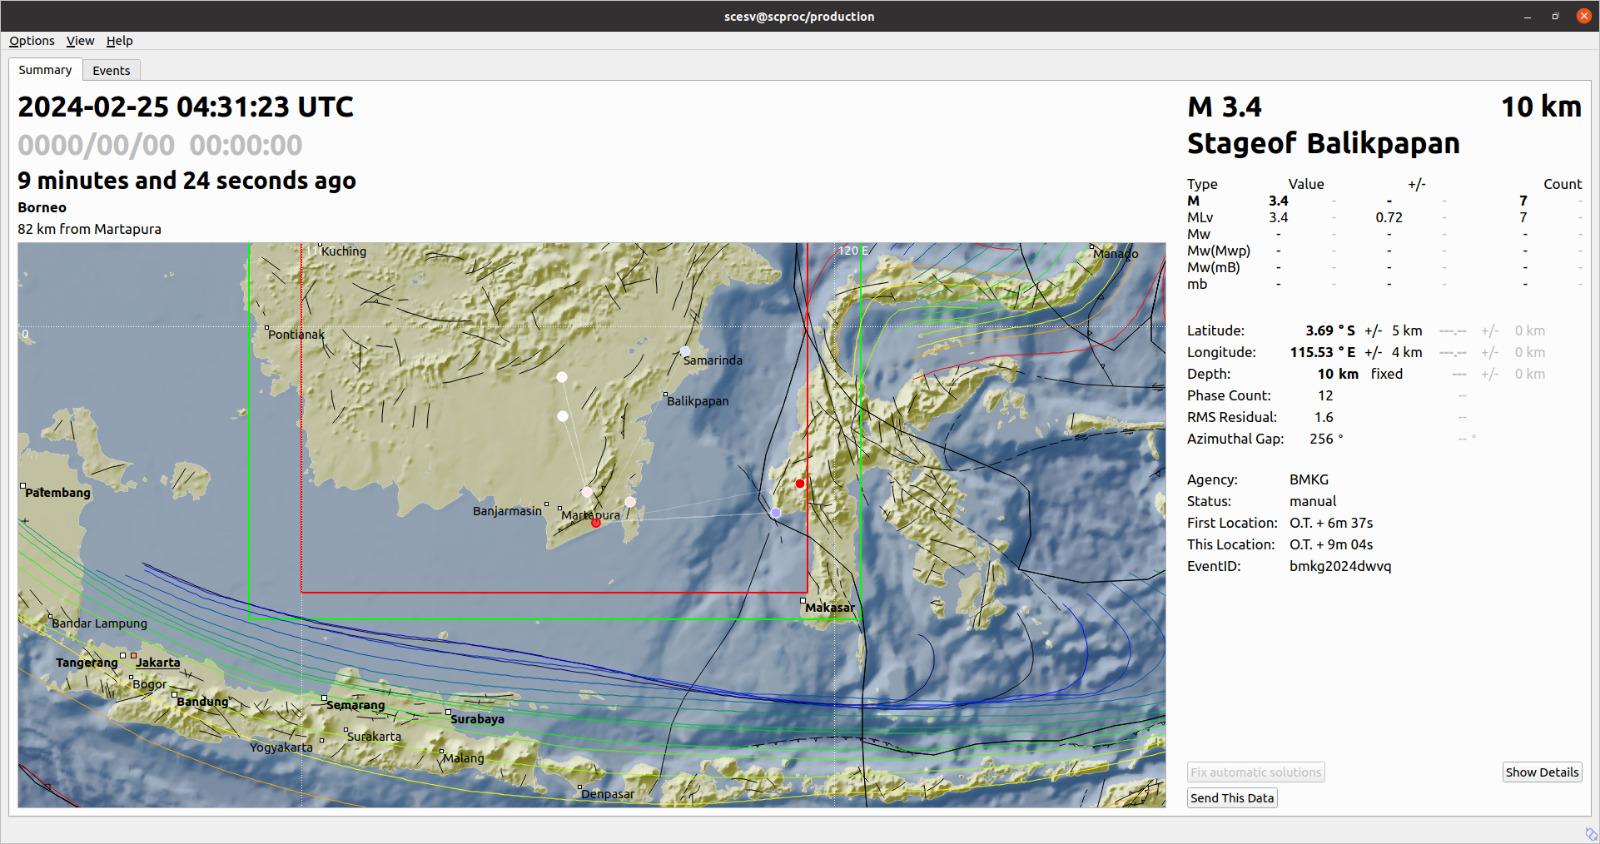Select the Balikpapan city square marker

click(667, 394)
